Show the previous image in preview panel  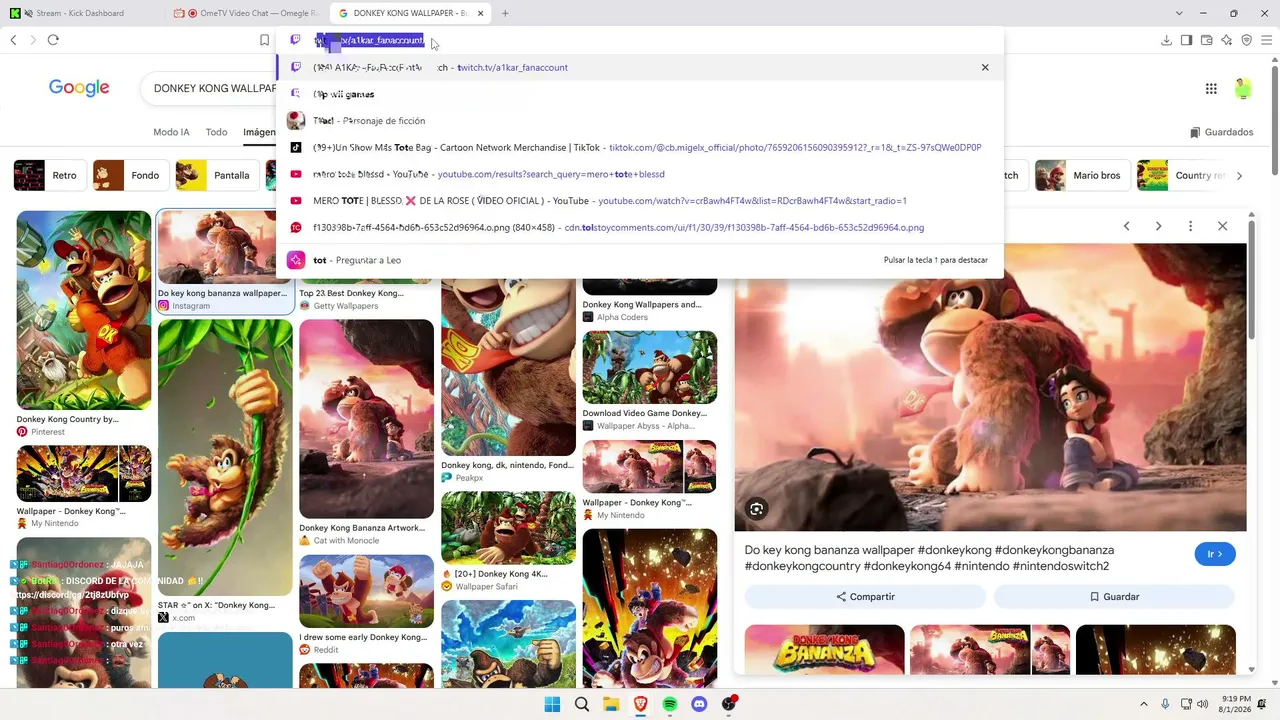tap(1126, 226)
